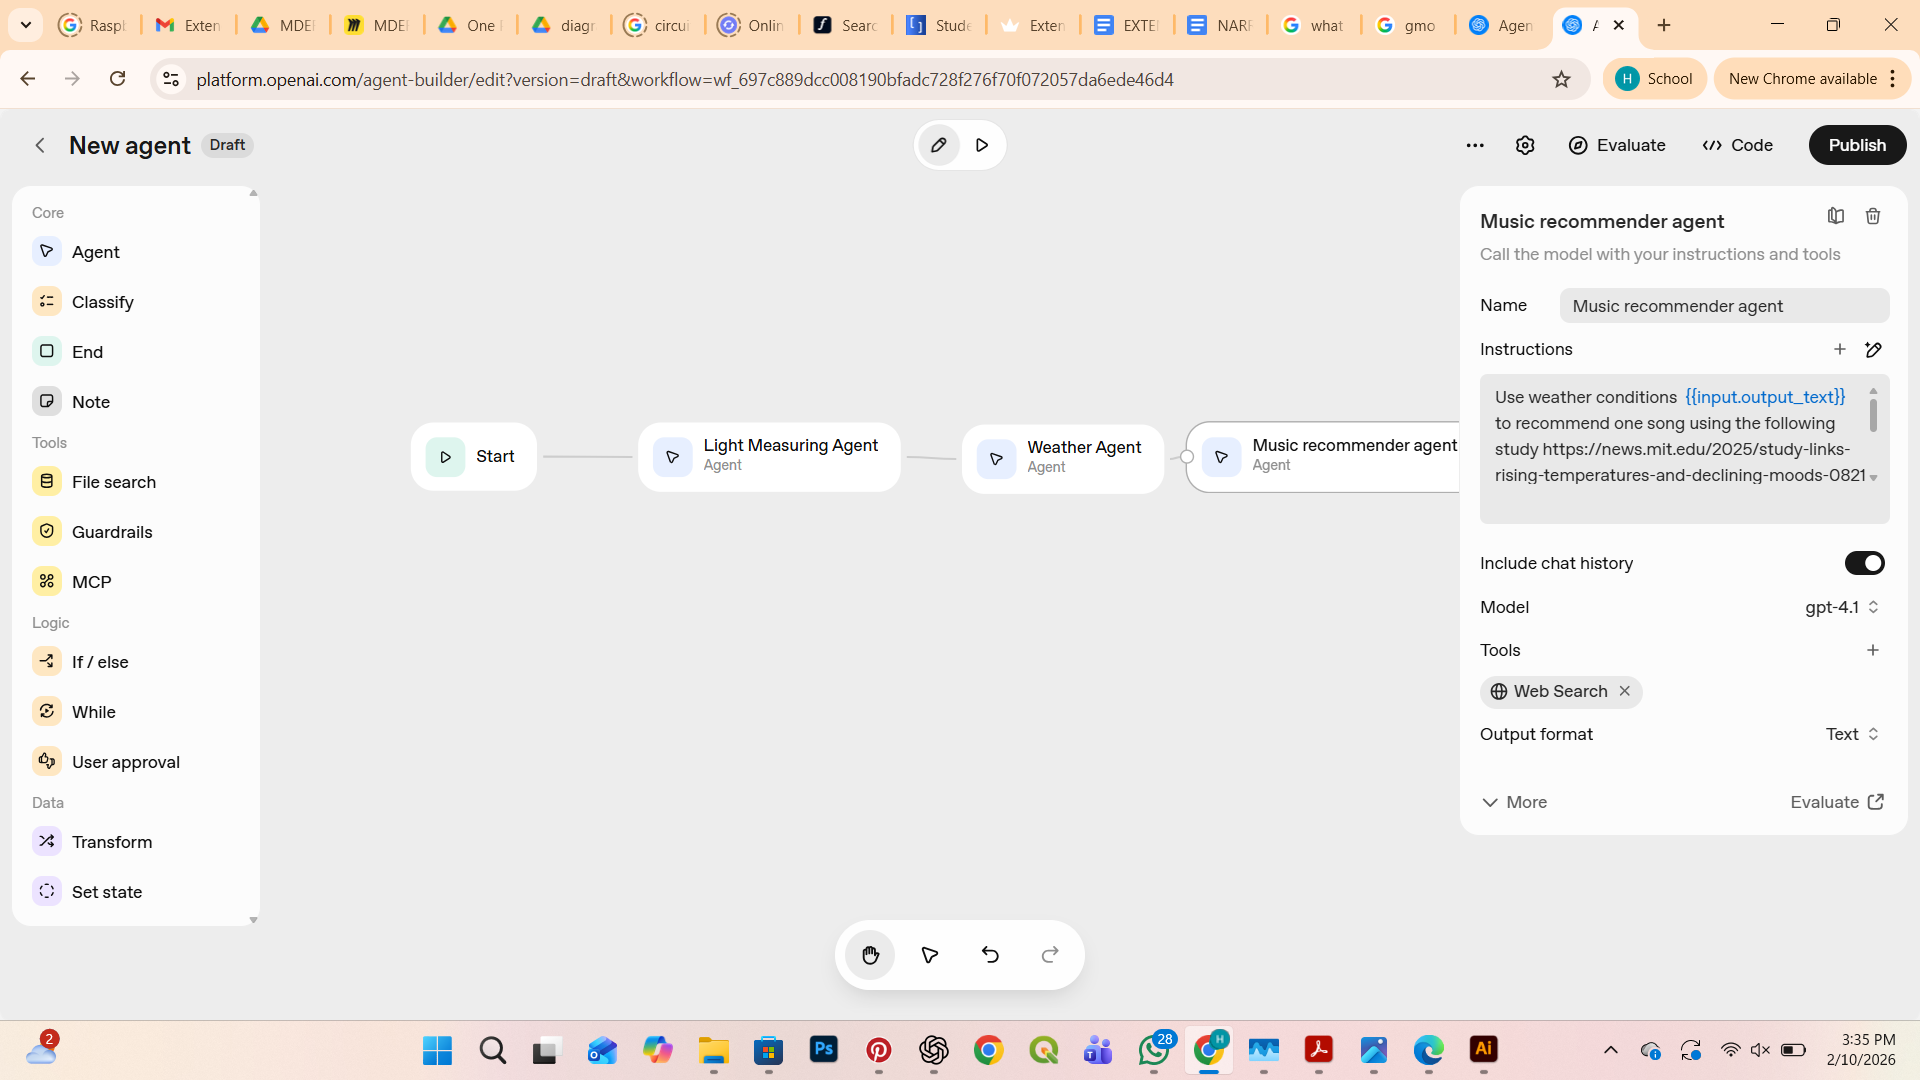Screen dimensions: 1920x1080
Task: Open the Code menu
Action: pos(1738,145)
